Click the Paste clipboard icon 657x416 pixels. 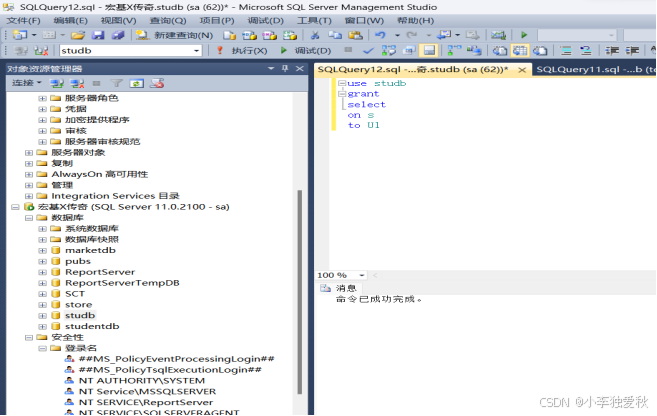coord(355,35)
